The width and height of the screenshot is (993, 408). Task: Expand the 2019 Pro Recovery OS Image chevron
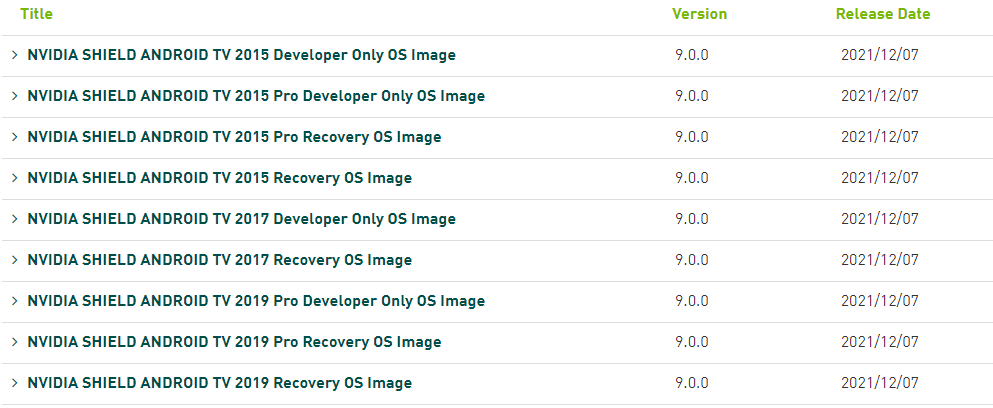tap(15, 342)
